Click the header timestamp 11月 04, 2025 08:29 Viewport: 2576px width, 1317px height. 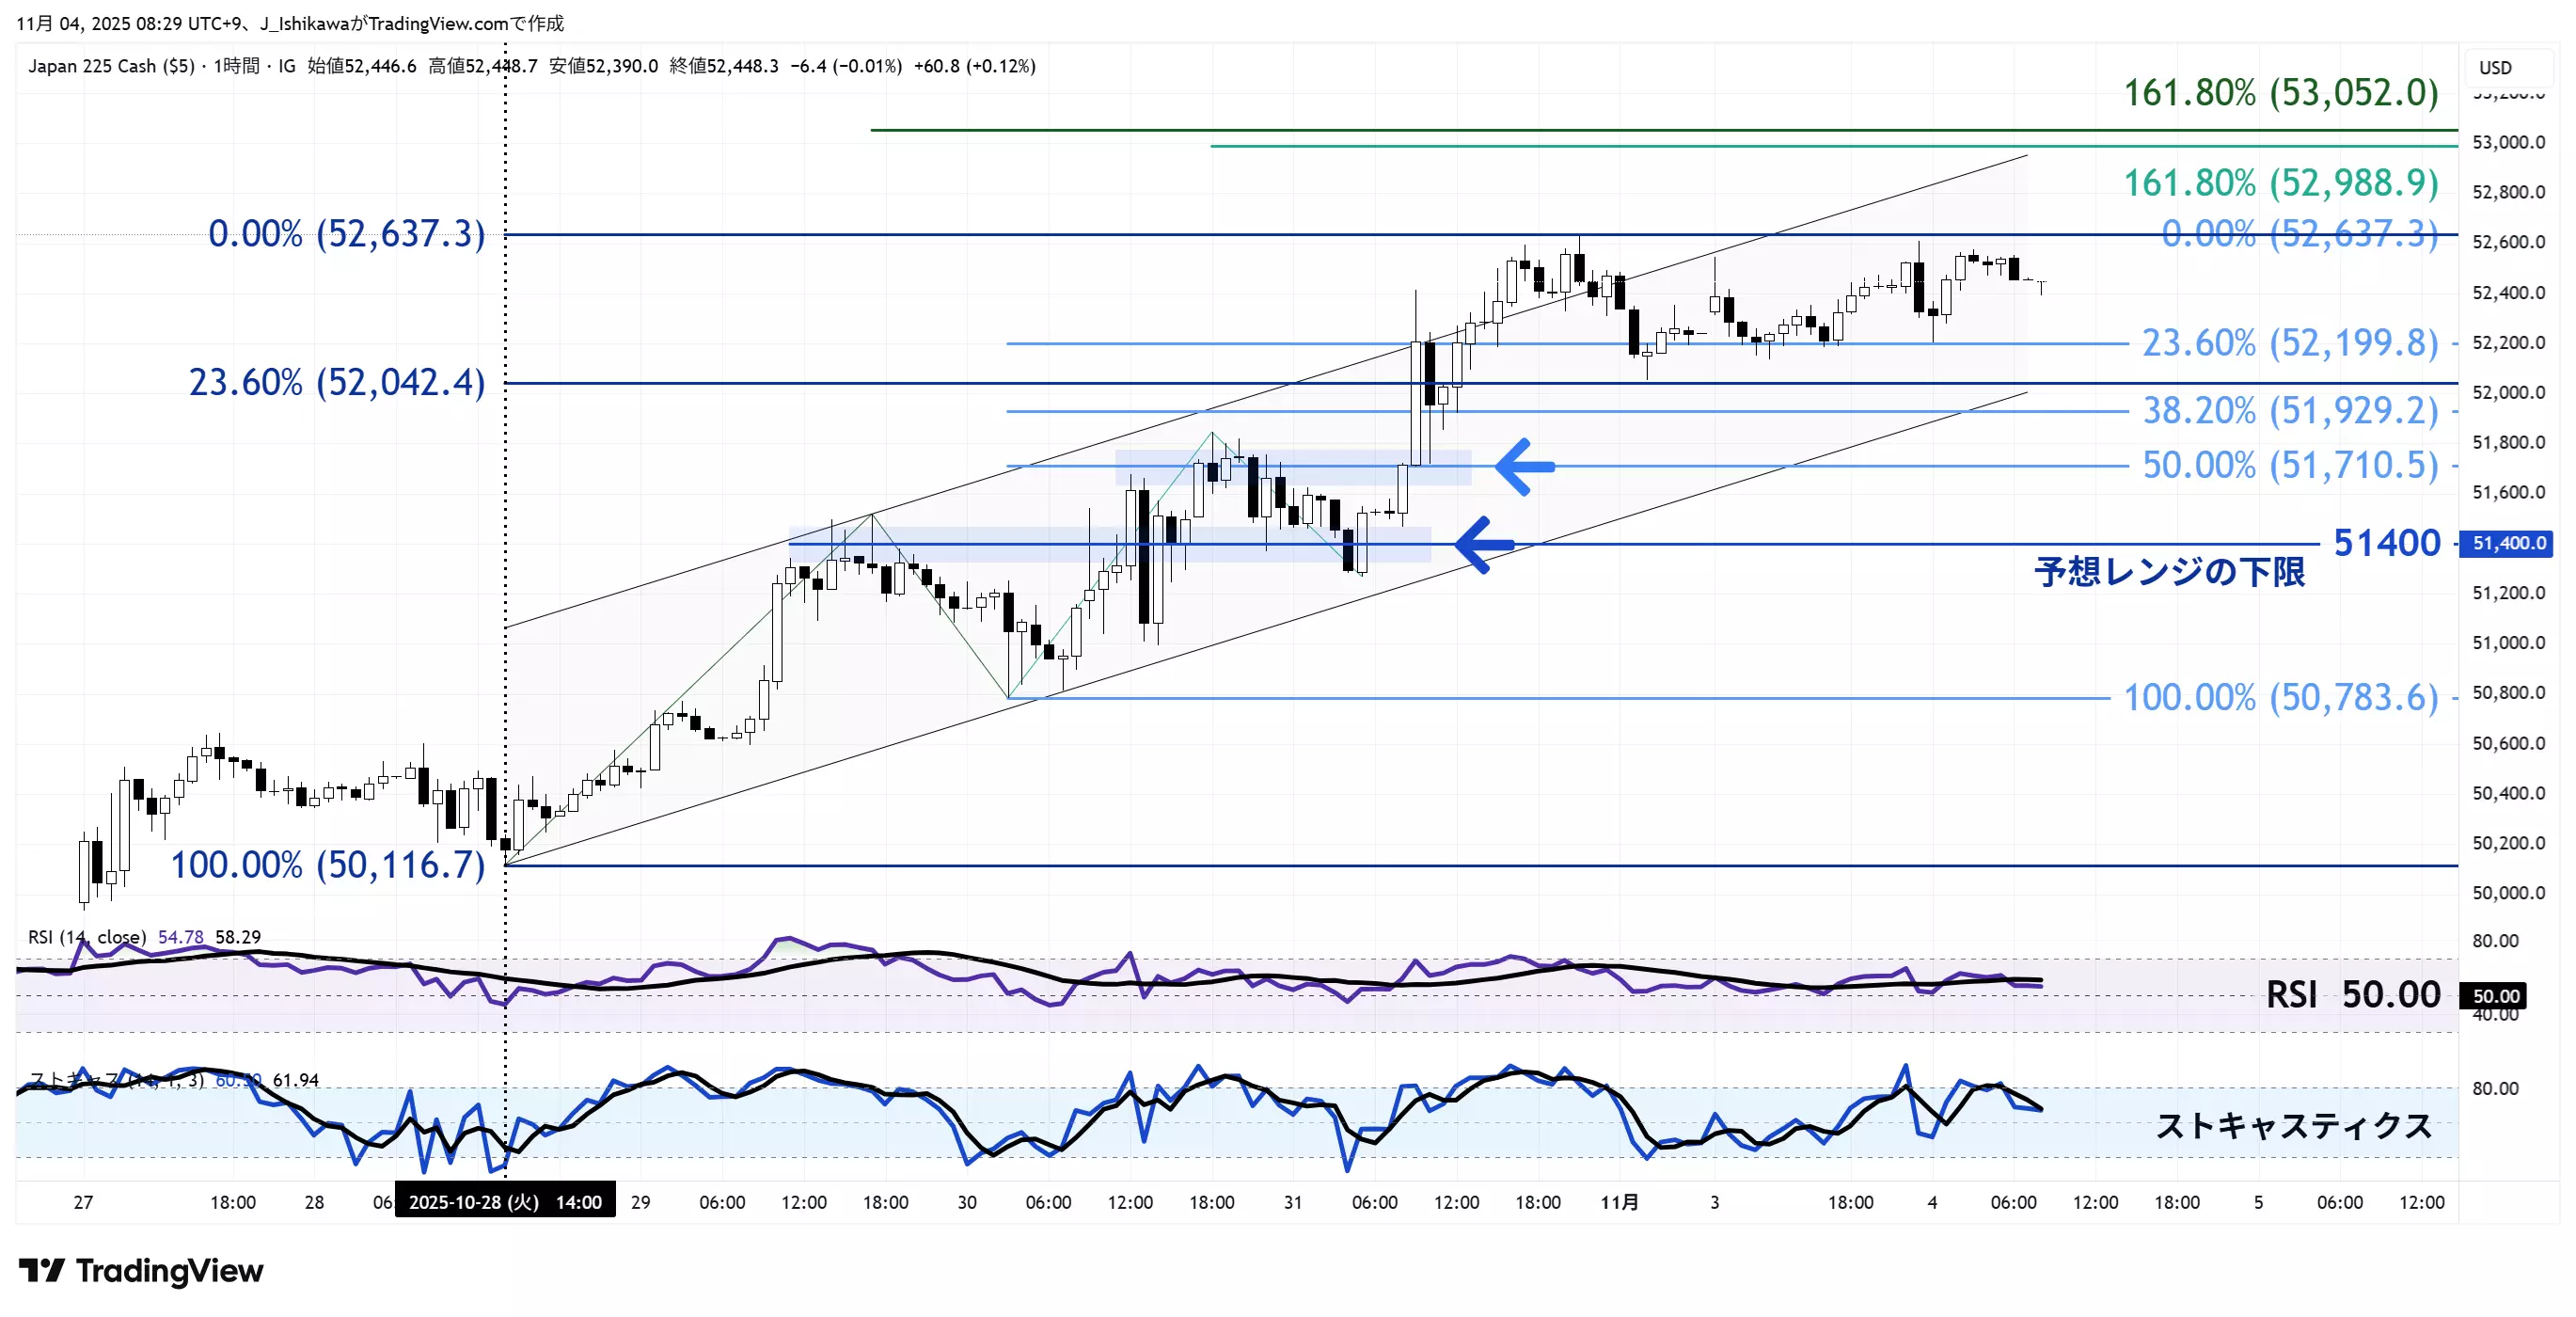tap(127, 23)
